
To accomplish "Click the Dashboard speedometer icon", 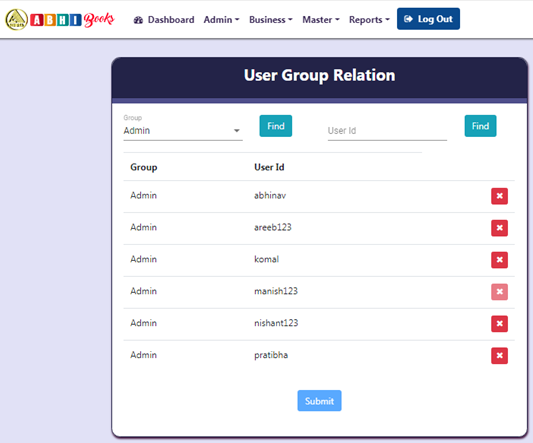I will point(138,20).
